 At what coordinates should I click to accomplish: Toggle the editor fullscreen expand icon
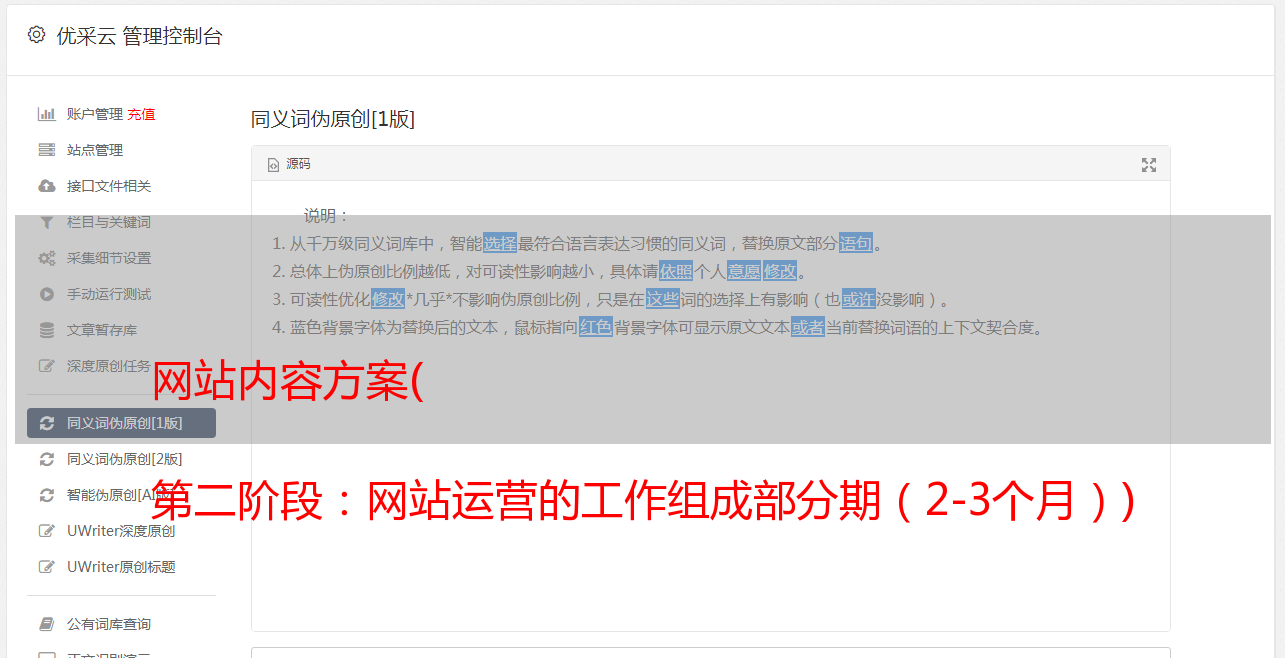1149,165
